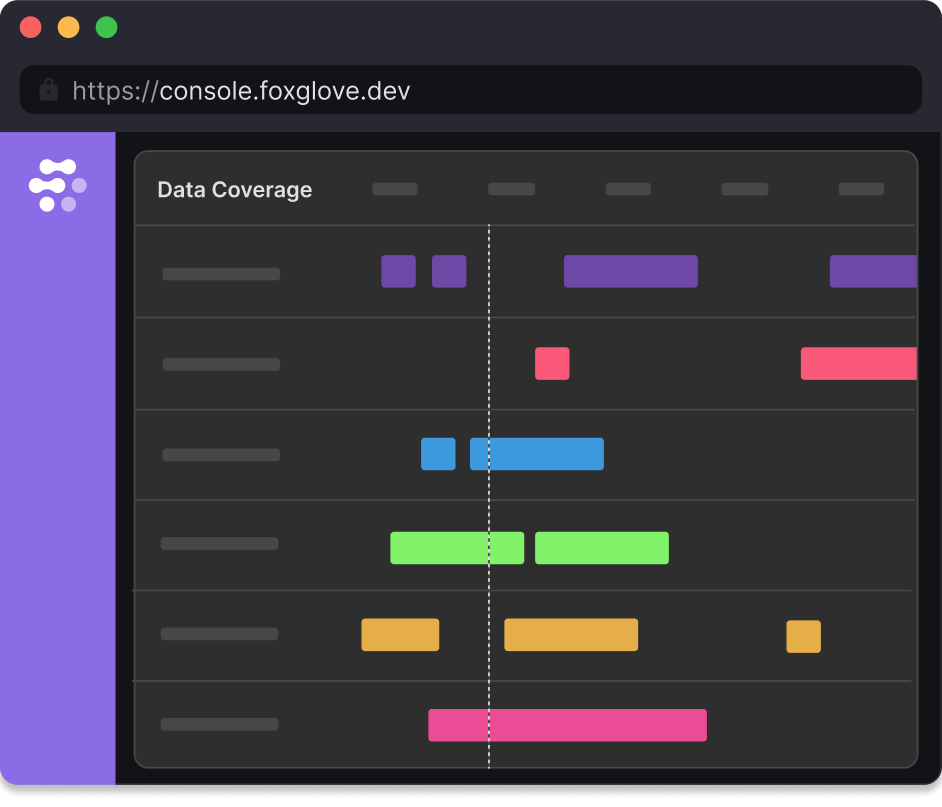Click the first timestamp marker in the header
This screenshot has width=942, height=807.
pyautogui.click(x=394, y=188)
